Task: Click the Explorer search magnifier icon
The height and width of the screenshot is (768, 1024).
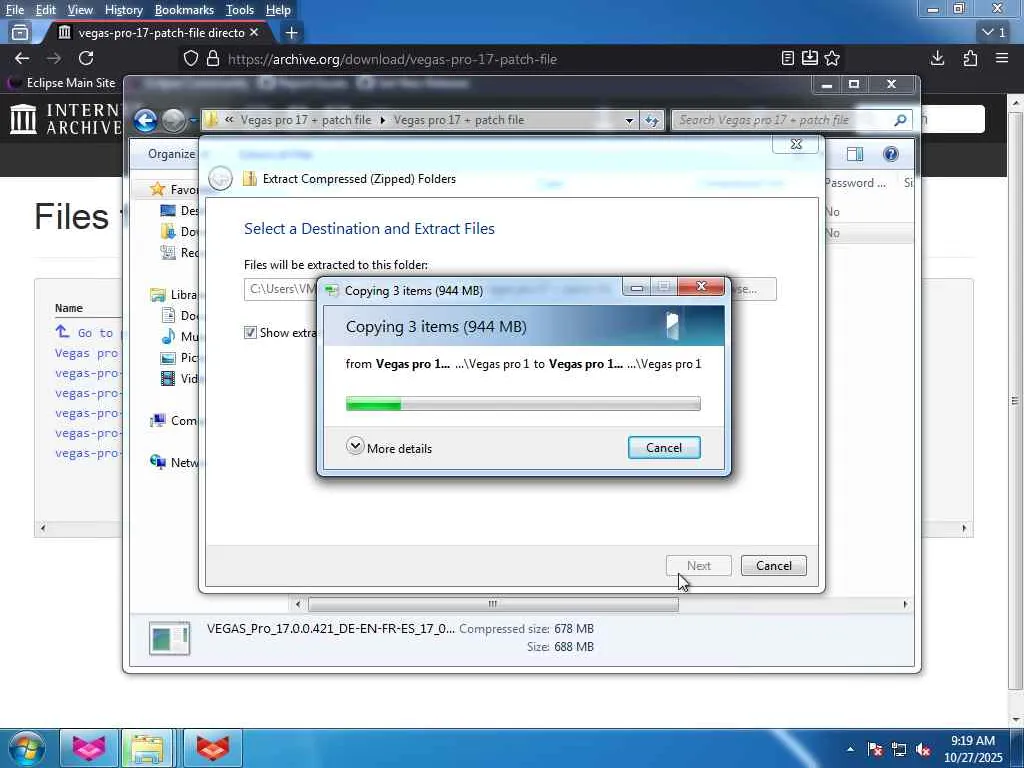Action: coord(901,120)
